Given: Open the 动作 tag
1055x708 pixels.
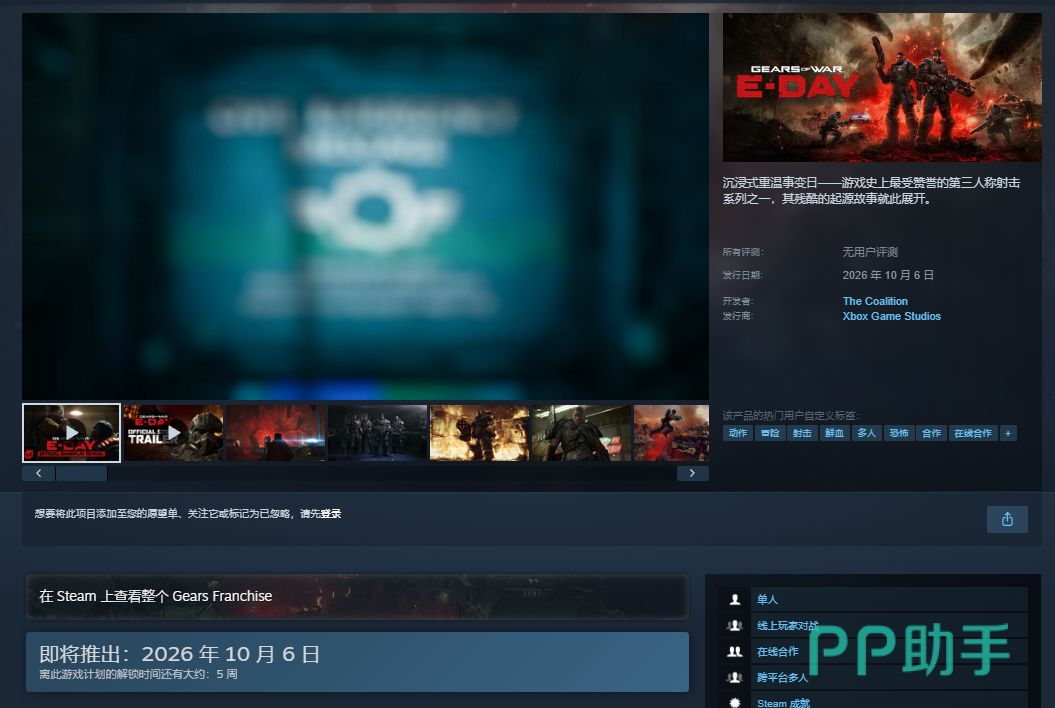Looking at the screenshot, I should (737, 433).
